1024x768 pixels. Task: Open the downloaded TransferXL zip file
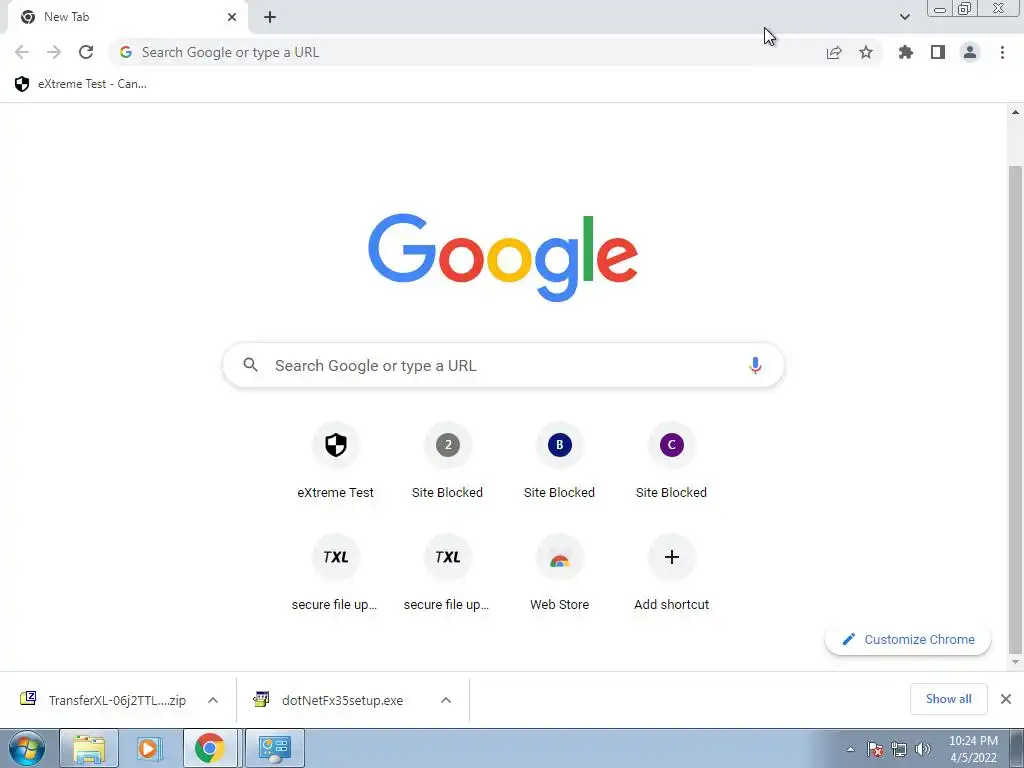[104, 700]
